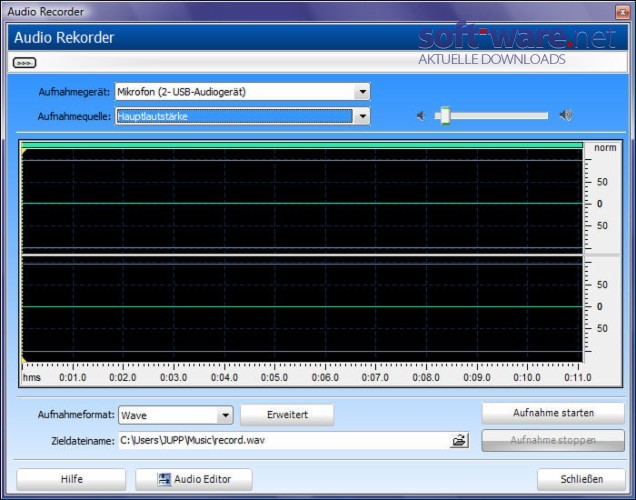
Task: Open Hilfe
Action: [71, 479]
